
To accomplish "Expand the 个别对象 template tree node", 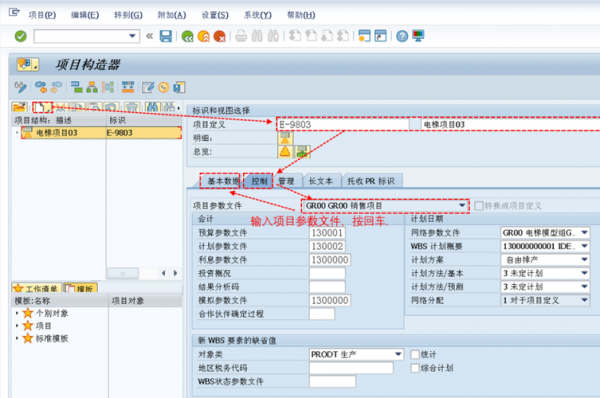I will click(17, 313).
